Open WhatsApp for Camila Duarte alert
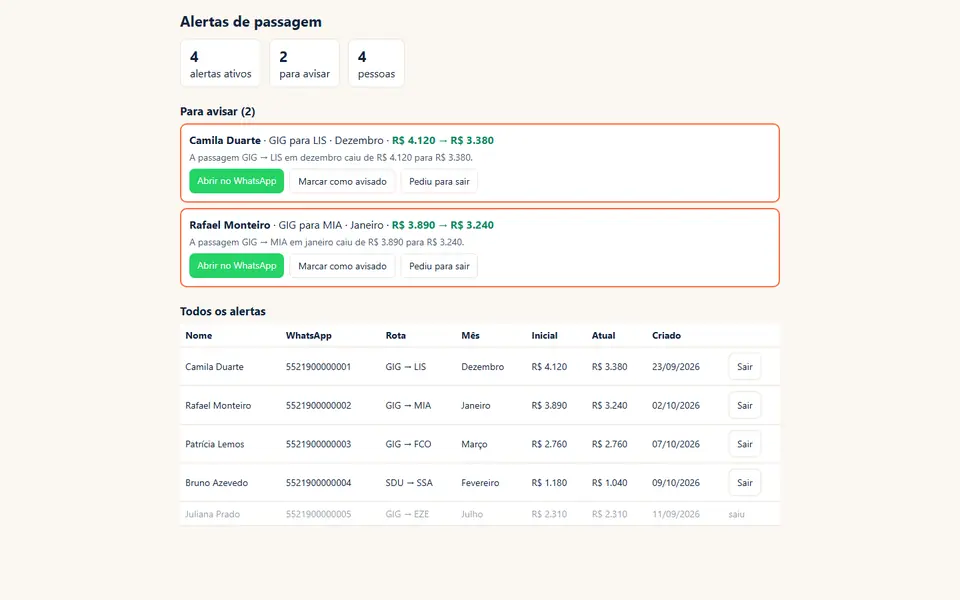 click(x=236, y=181)
